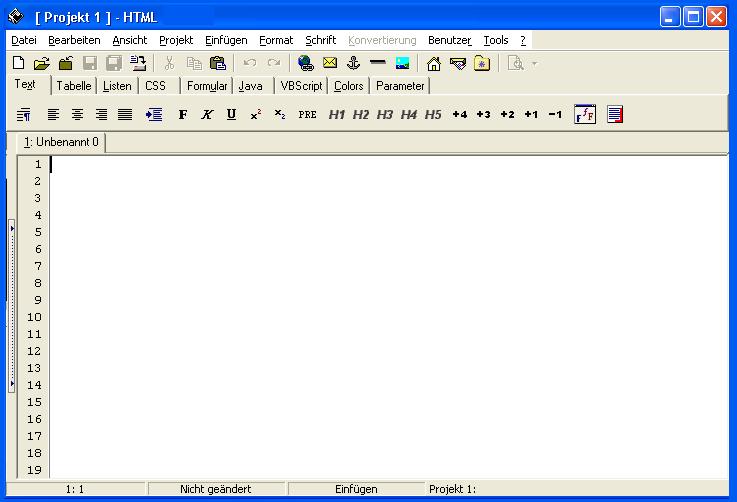
Task: Click the Undo arrow icon
Action: [250, 63]
